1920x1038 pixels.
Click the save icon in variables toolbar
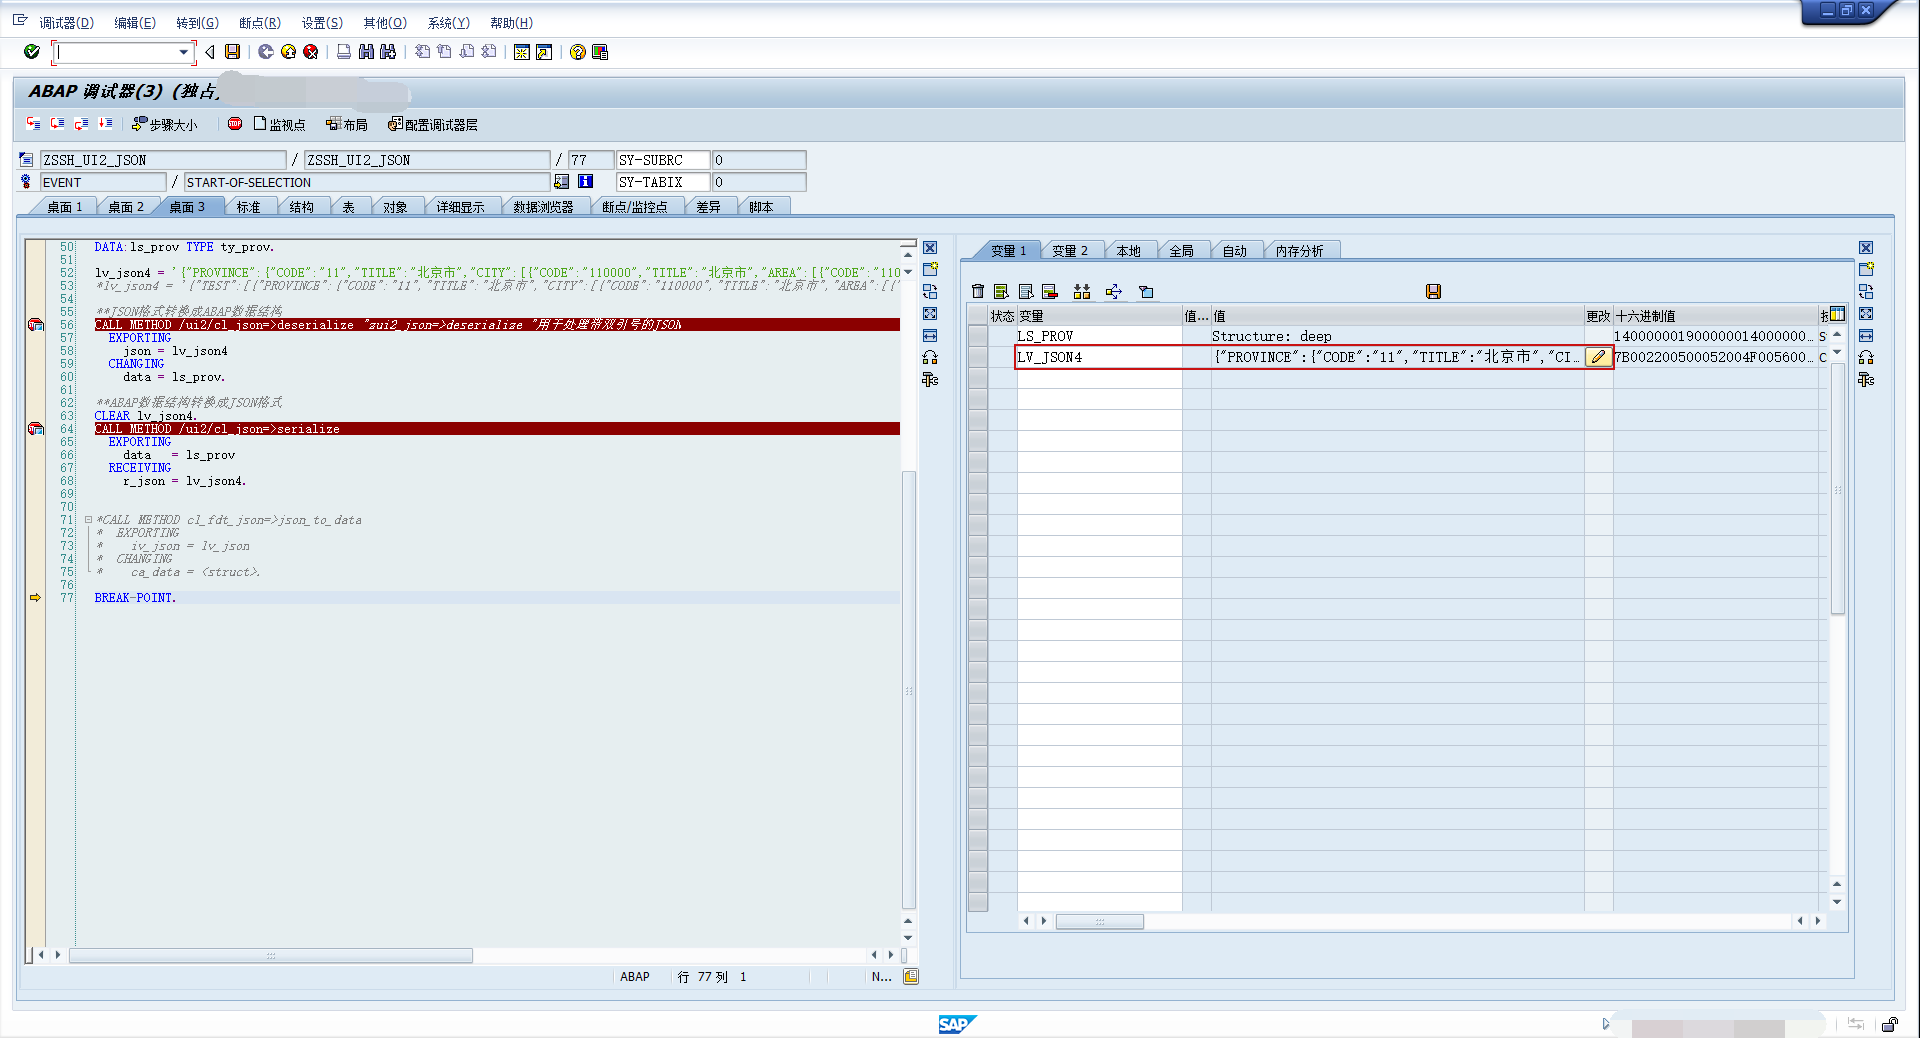click(x=1433, y=291)
